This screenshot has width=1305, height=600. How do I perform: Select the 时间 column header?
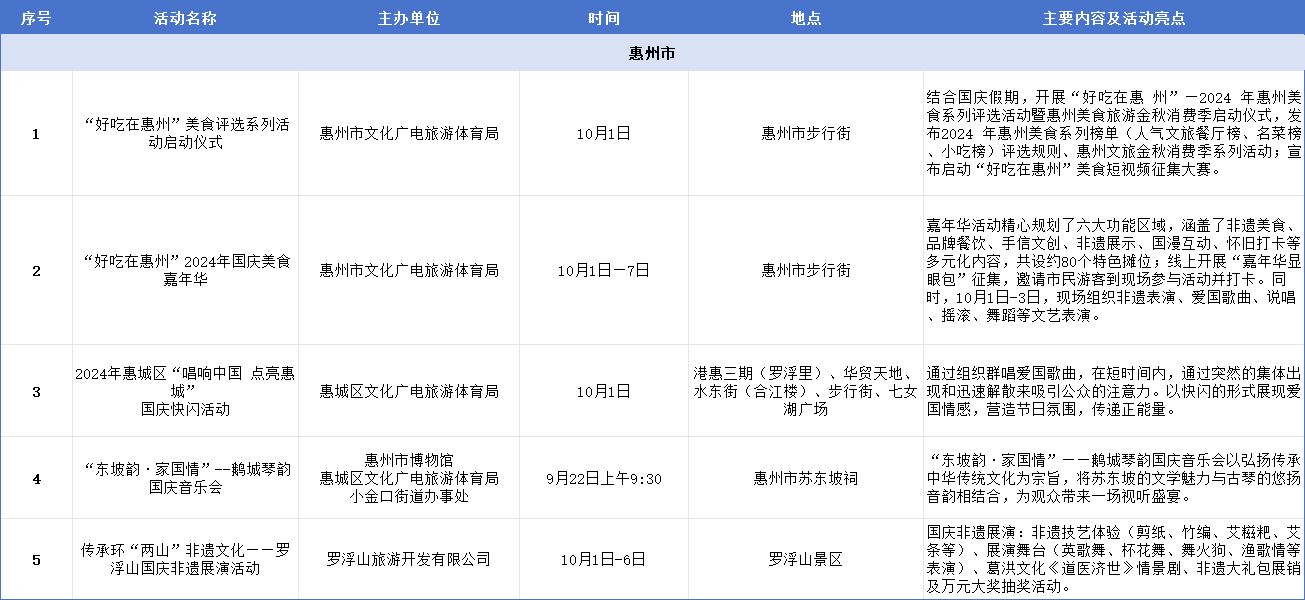604,19
